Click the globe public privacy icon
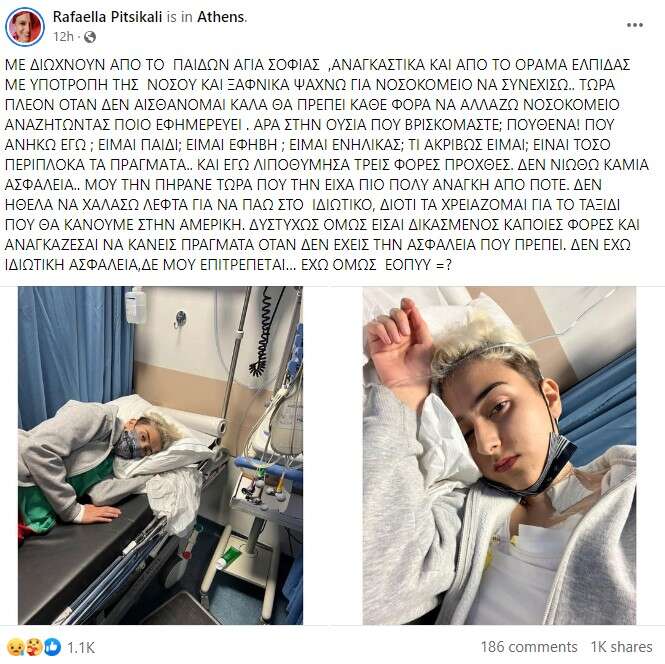 point(89,37)
